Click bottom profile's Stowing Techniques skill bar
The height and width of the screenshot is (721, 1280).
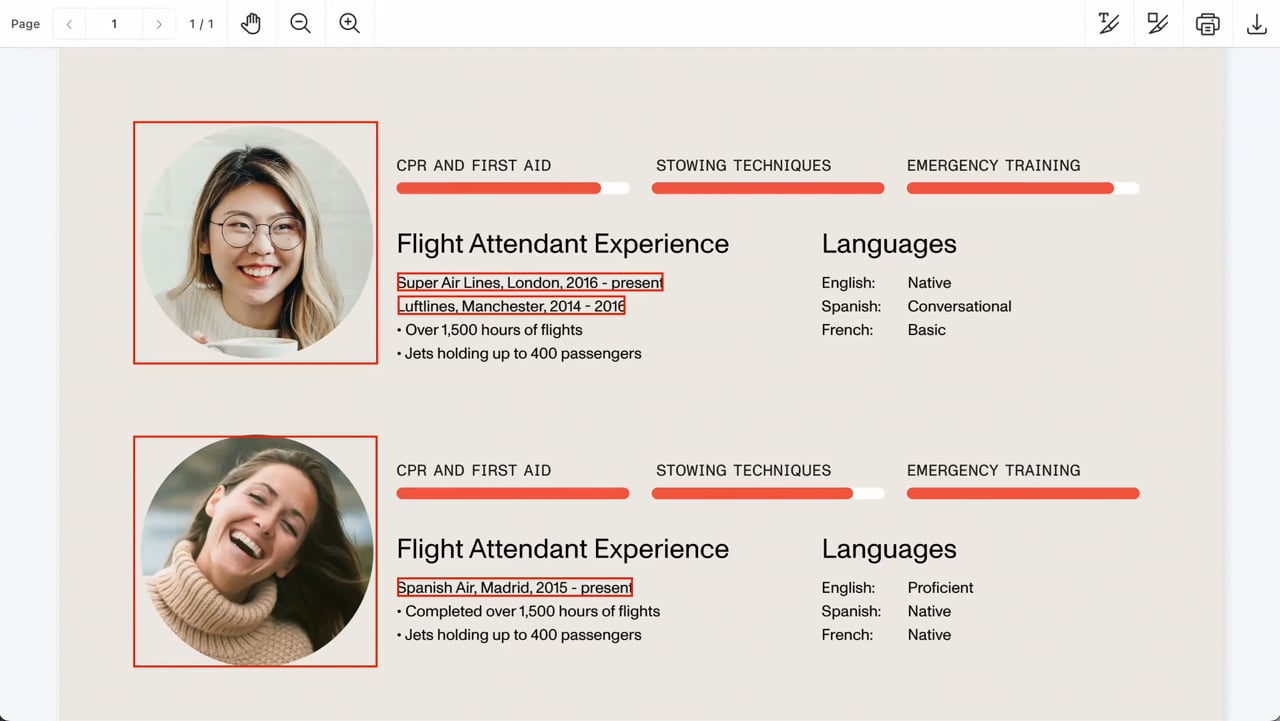[767, 493]
